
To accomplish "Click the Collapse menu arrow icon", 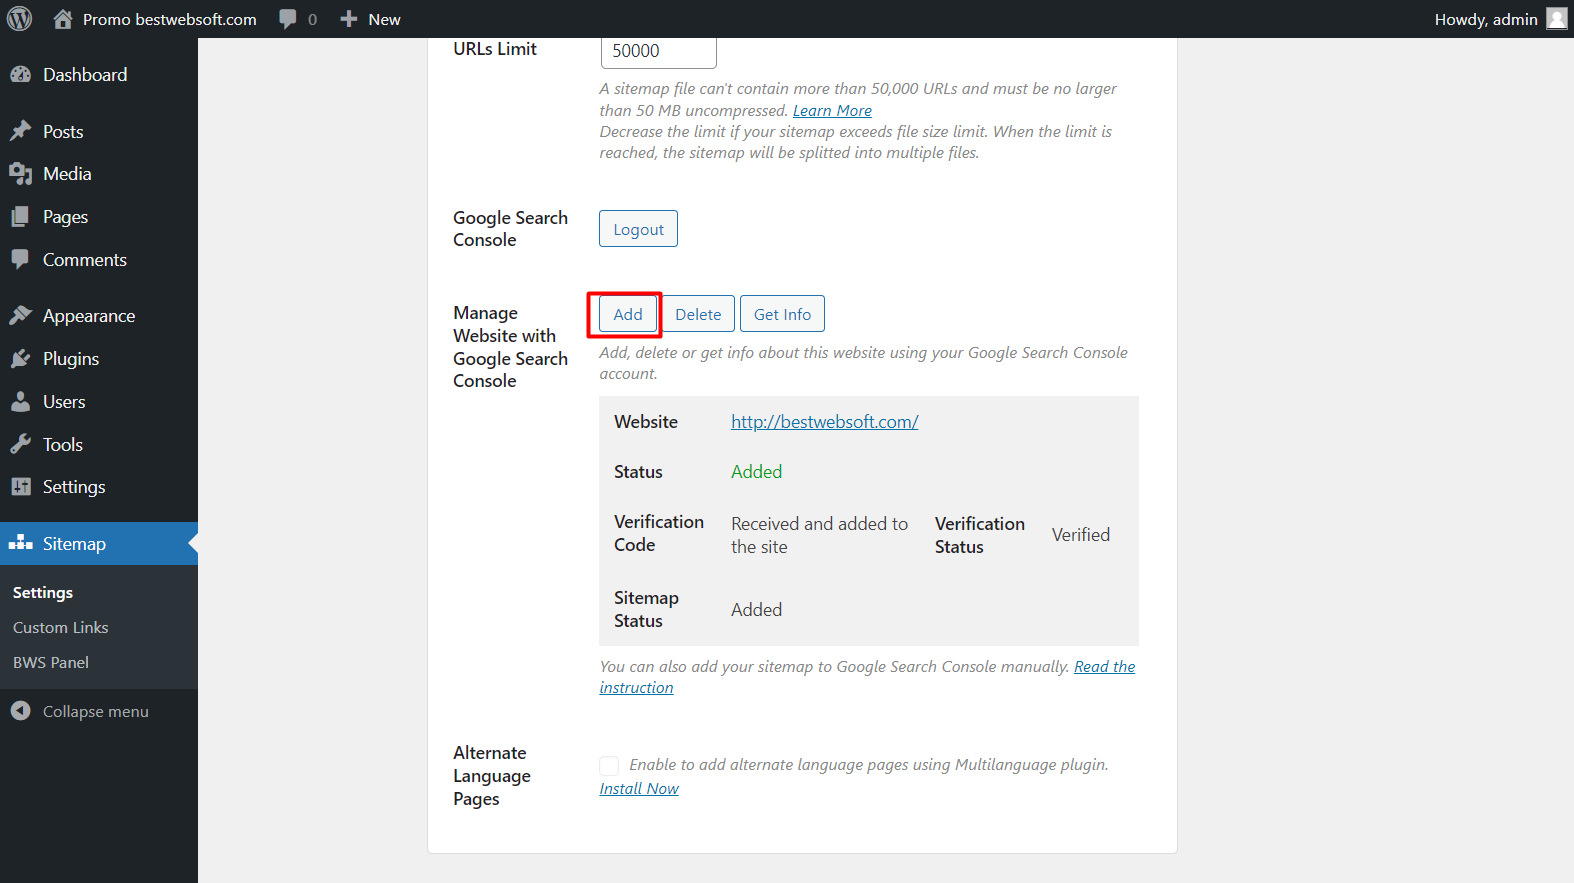I will pos(21,711).
